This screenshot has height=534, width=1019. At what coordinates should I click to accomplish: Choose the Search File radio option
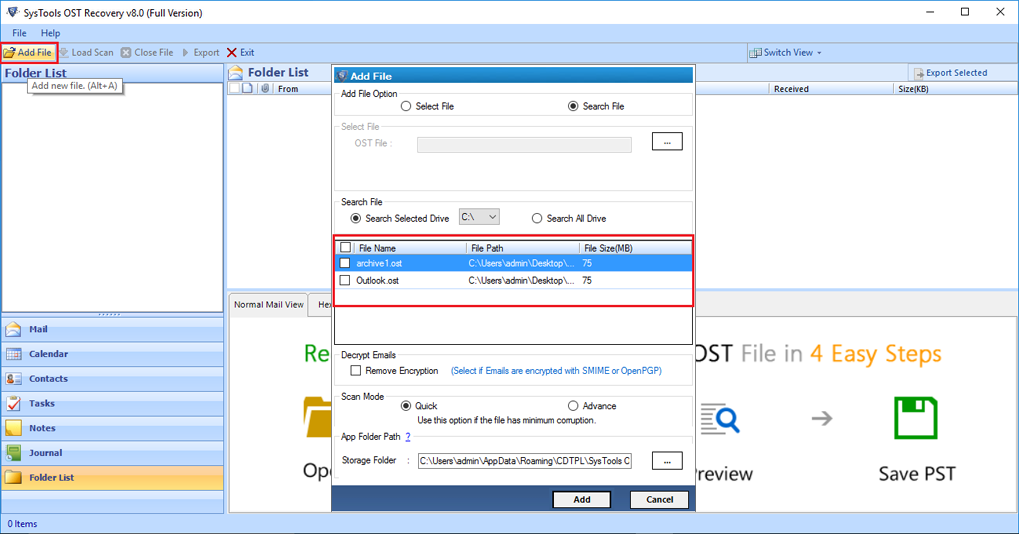(573, 106)
